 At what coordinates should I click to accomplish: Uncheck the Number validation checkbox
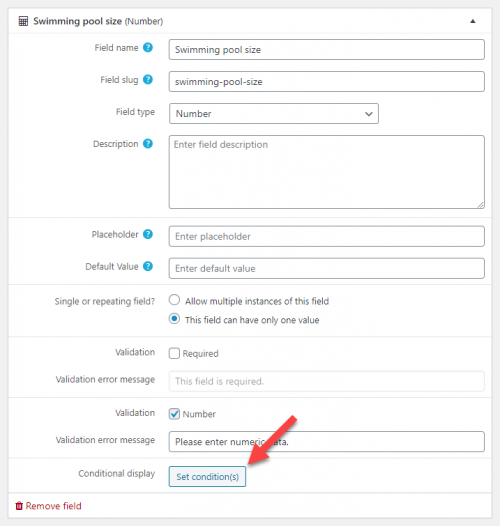tap(174, 414)
